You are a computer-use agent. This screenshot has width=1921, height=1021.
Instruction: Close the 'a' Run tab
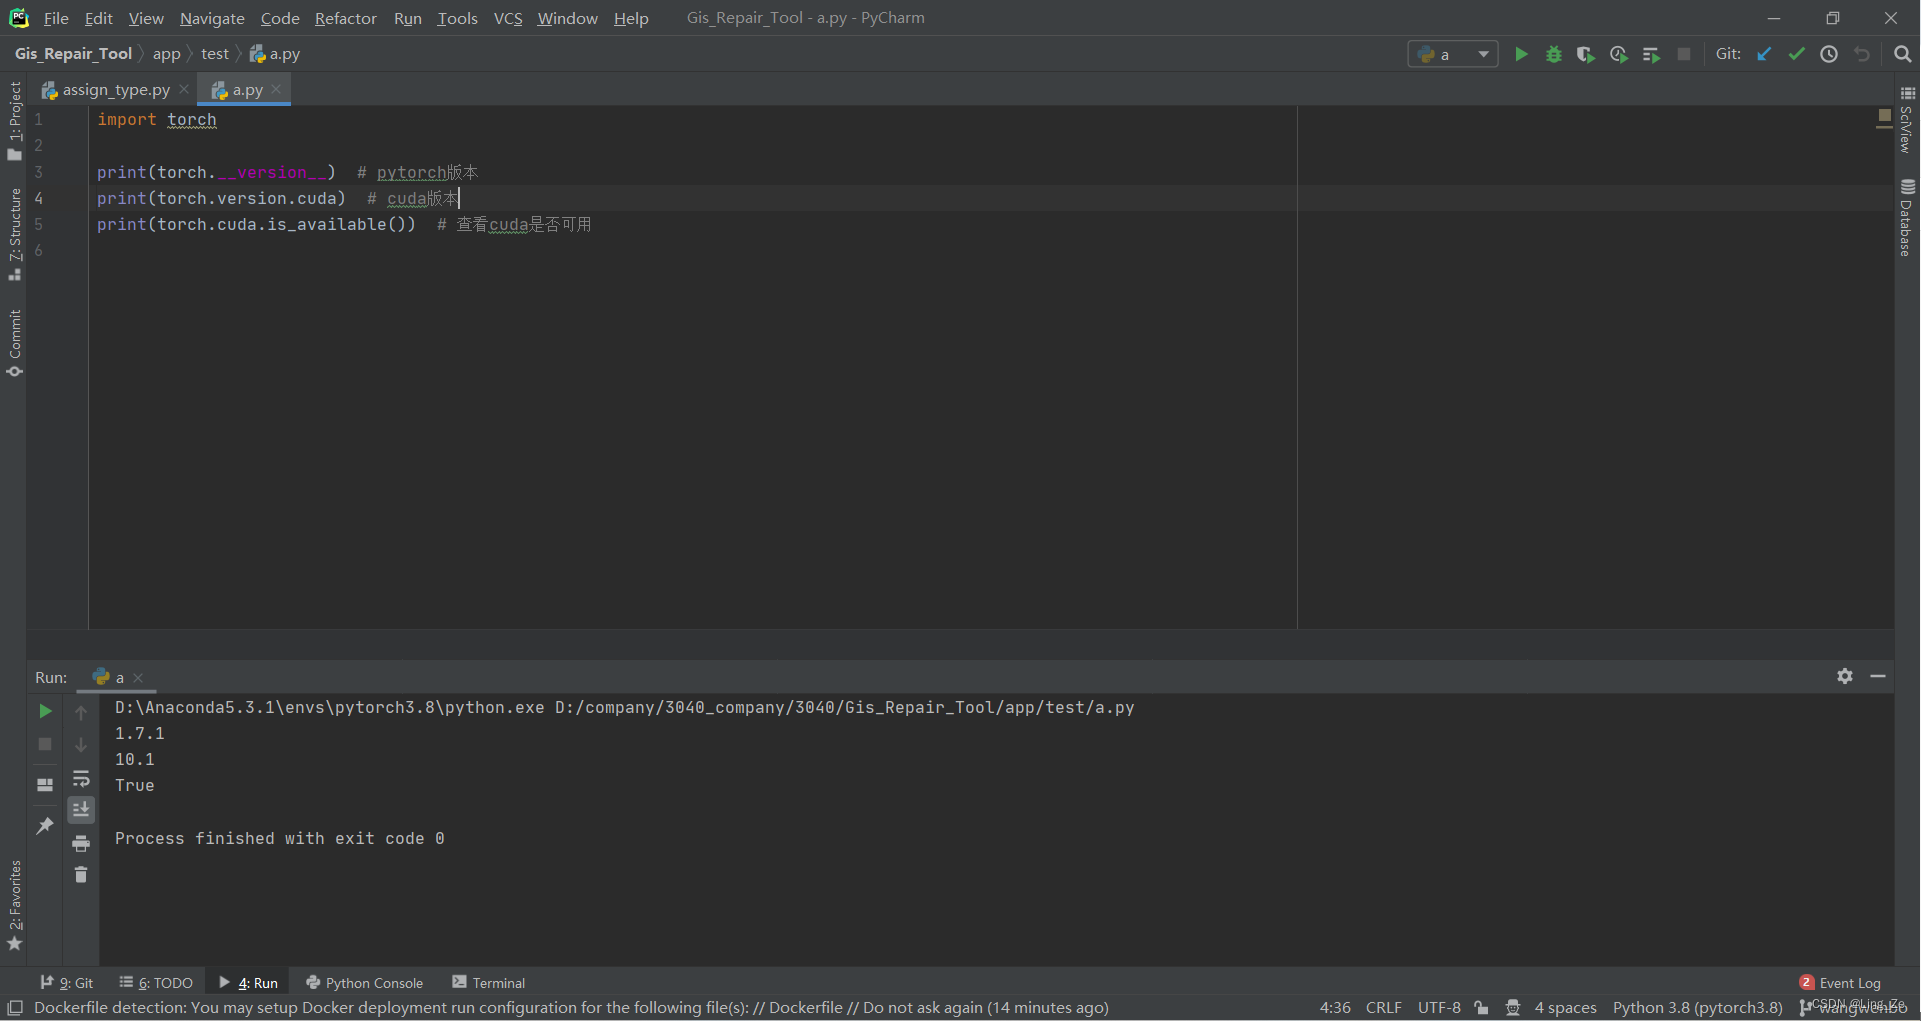(x=138, y=678)
